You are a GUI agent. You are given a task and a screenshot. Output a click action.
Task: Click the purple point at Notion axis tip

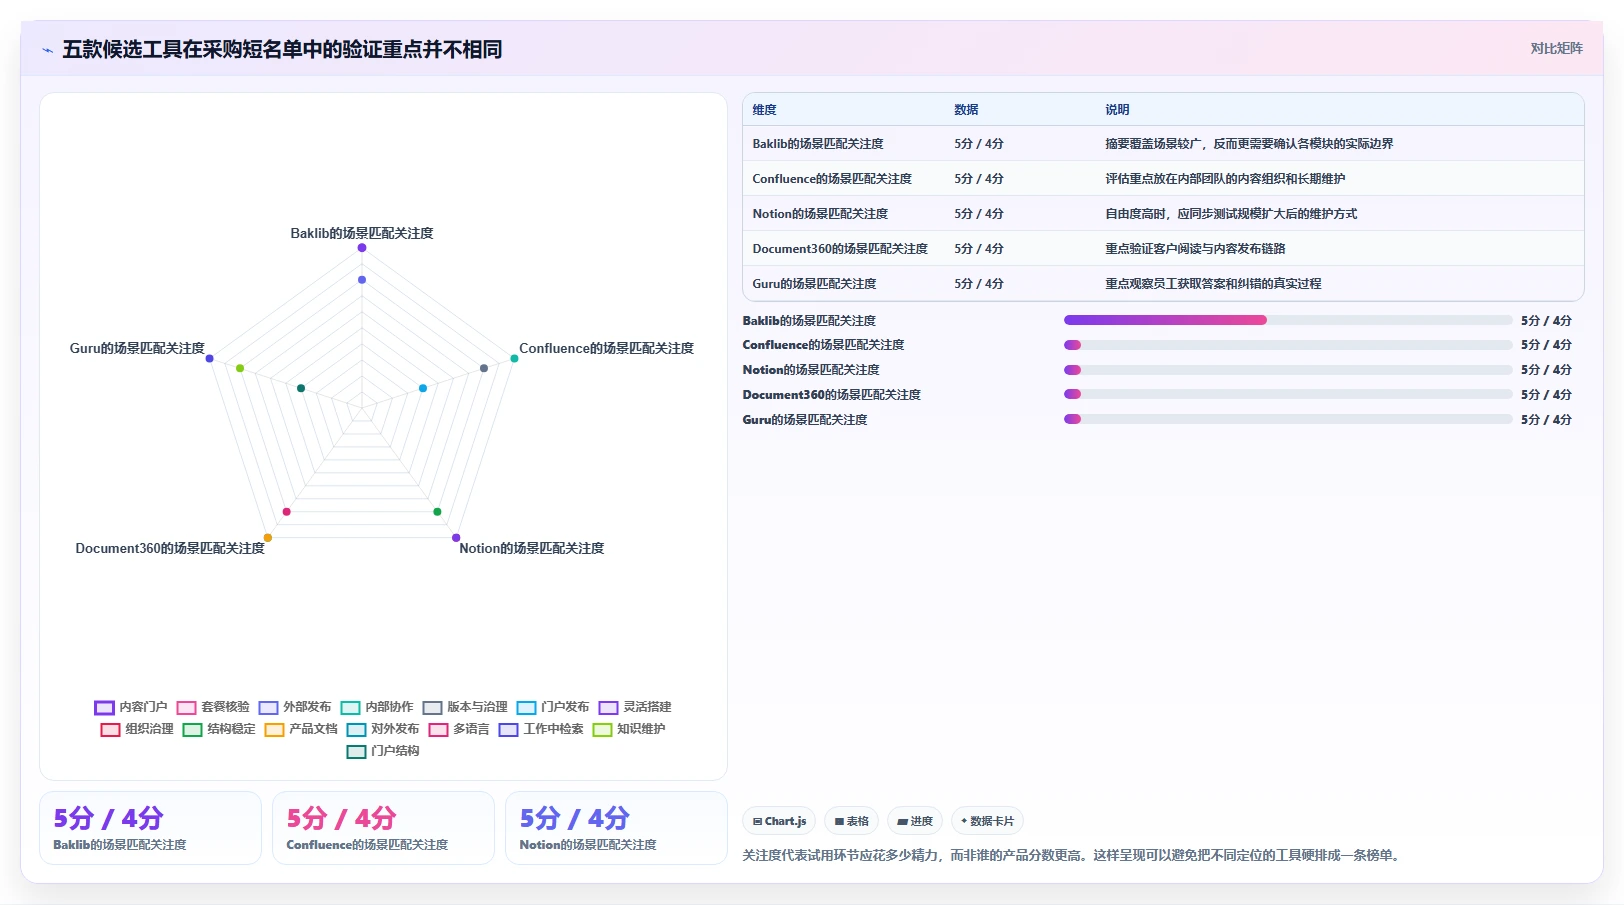[x=456, y=538]
